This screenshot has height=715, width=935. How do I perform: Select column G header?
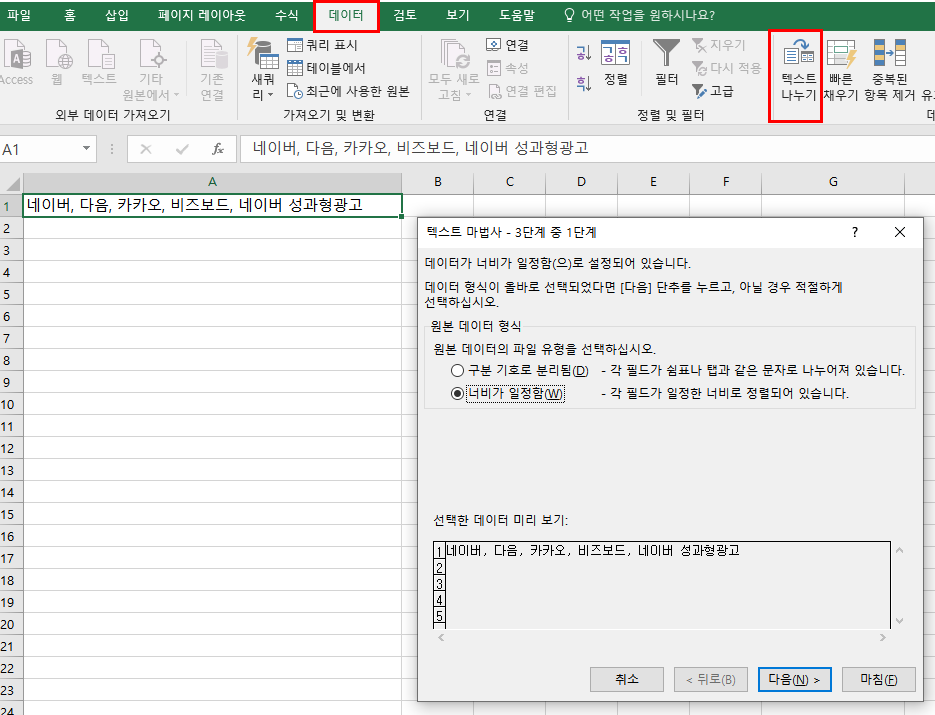(x=833, y=182)
